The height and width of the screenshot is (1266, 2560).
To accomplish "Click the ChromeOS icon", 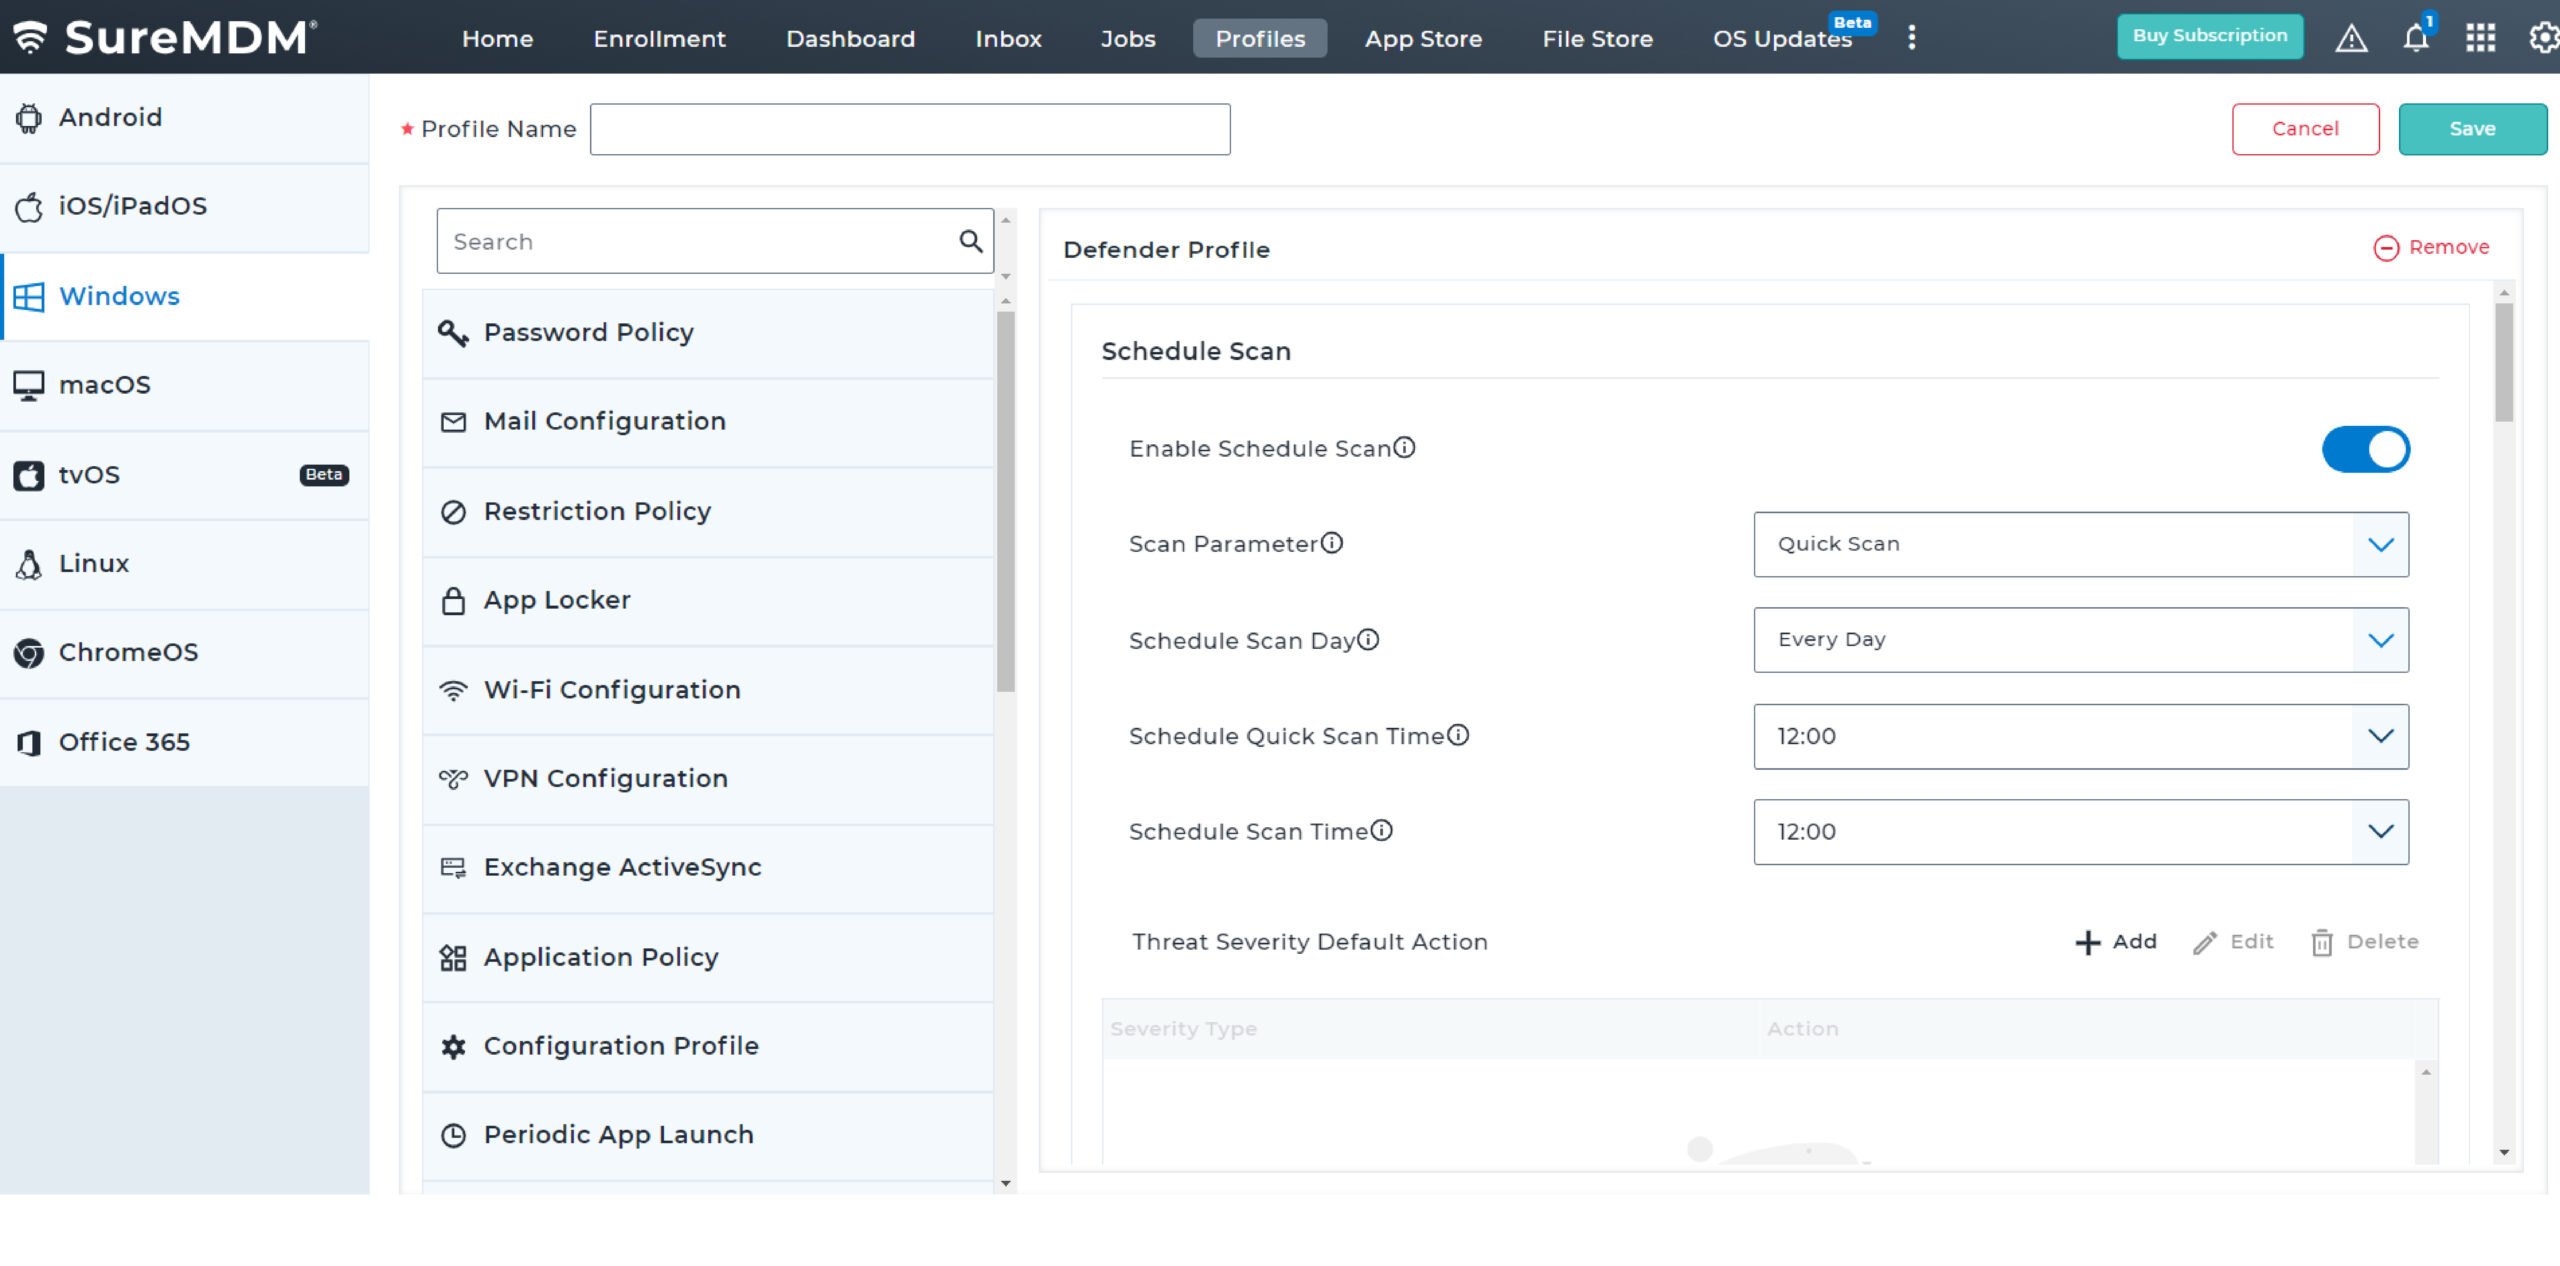I will click(x=29, y=653).
